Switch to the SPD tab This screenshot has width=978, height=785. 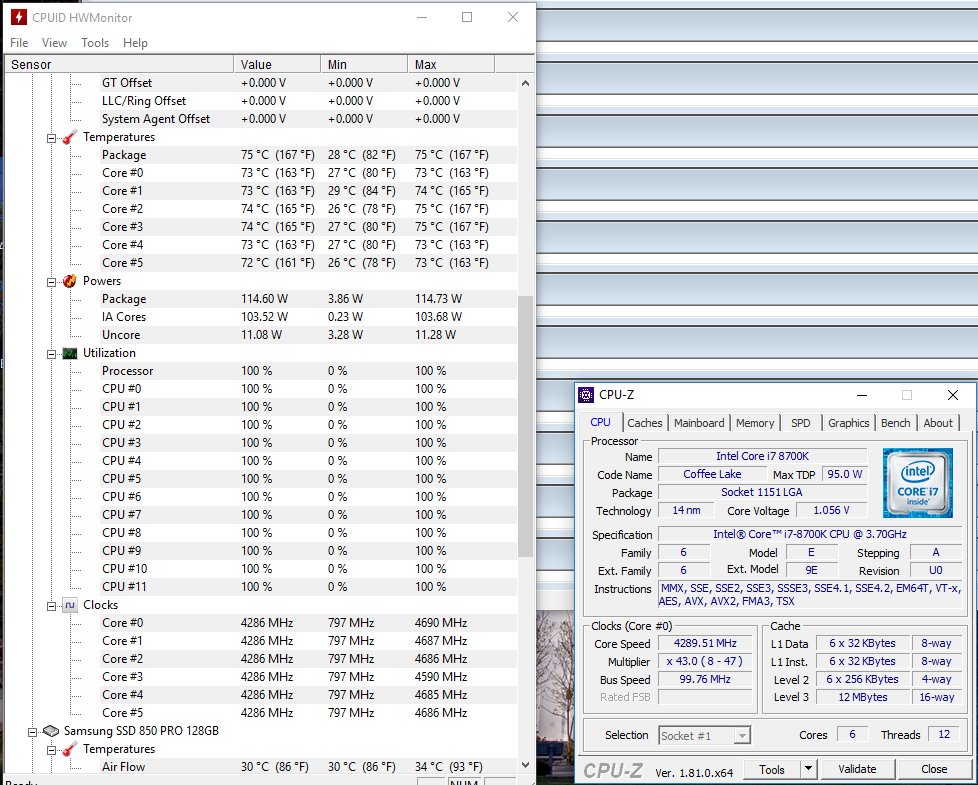800,423
